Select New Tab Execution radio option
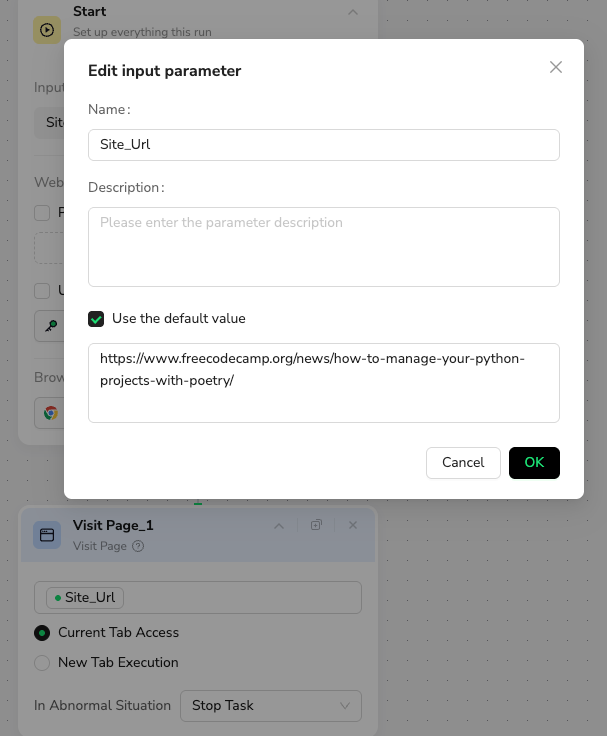The image size is (607, 736). pos(42,663)
